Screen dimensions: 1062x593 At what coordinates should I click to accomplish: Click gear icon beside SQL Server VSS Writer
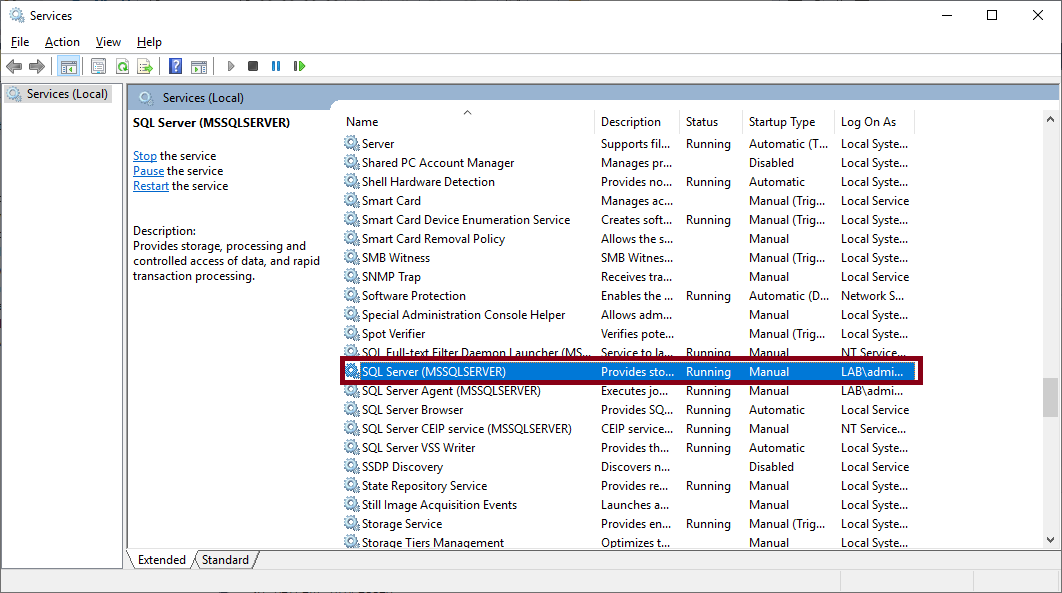(x=352, y=447)
